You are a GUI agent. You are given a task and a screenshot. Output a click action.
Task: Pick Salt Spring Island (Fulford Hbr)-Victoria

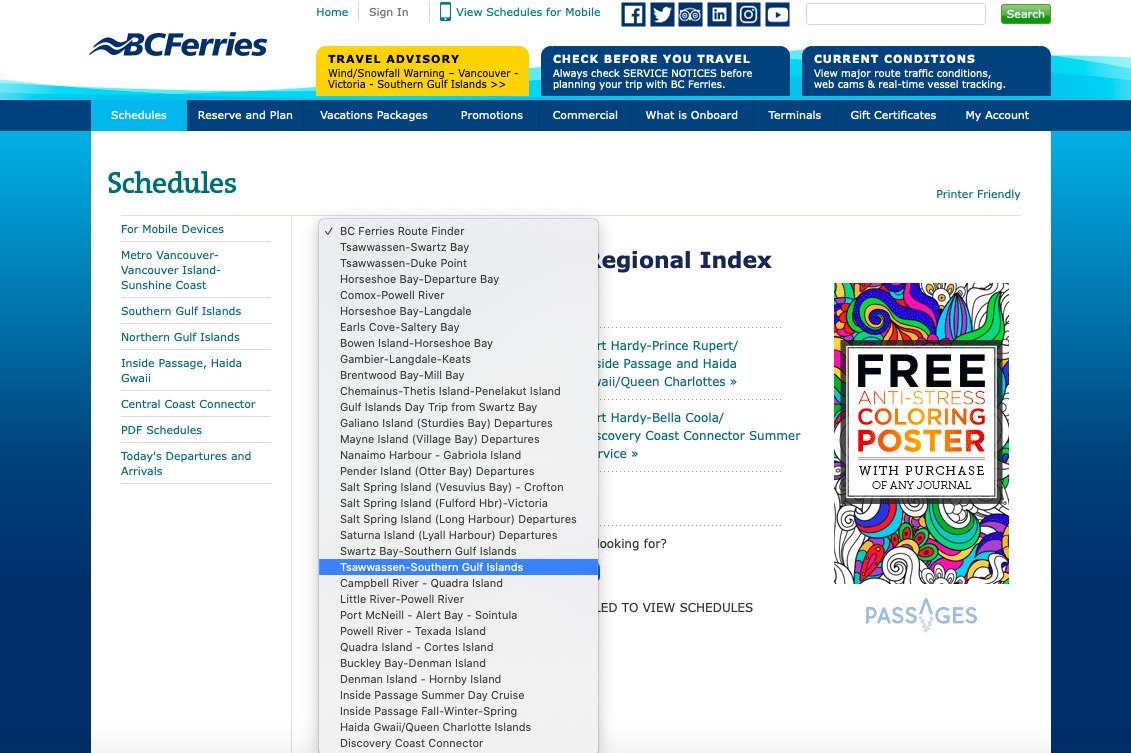(x=459, y=503)
